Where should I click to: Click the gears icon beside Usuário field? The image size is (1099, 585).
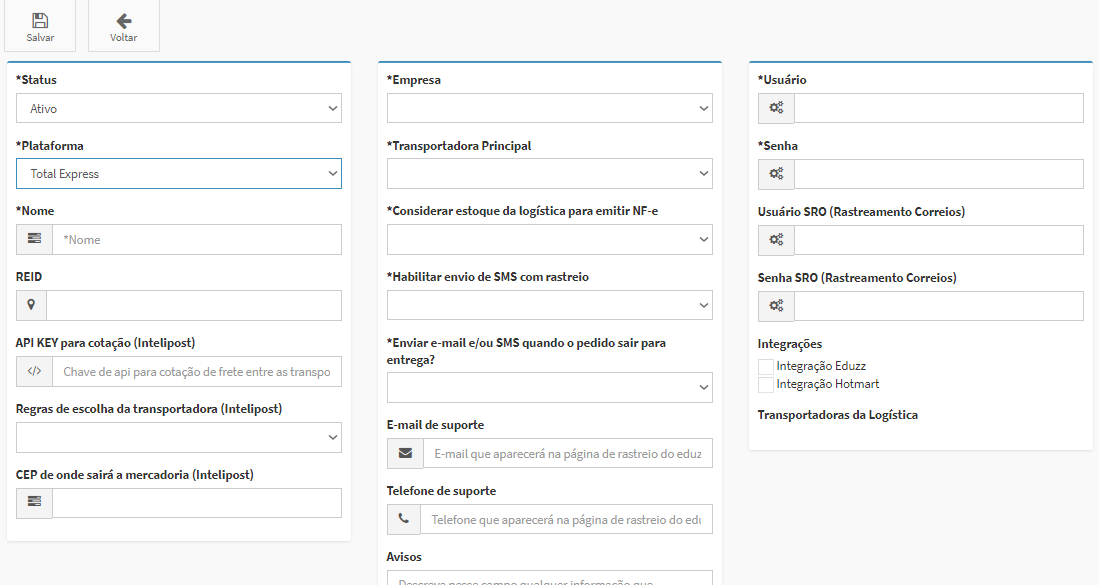coord(776,108)
